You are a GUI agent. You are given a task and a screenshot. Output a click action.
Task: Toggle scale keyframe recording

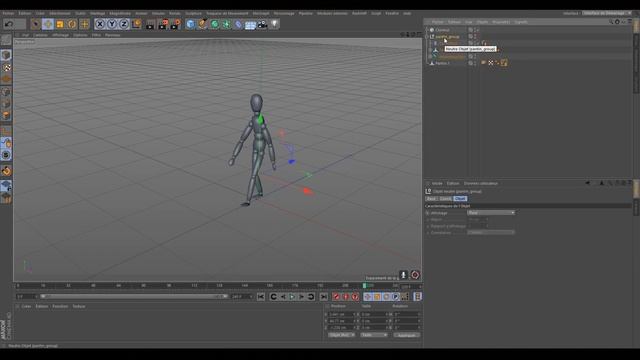(377, 297)
